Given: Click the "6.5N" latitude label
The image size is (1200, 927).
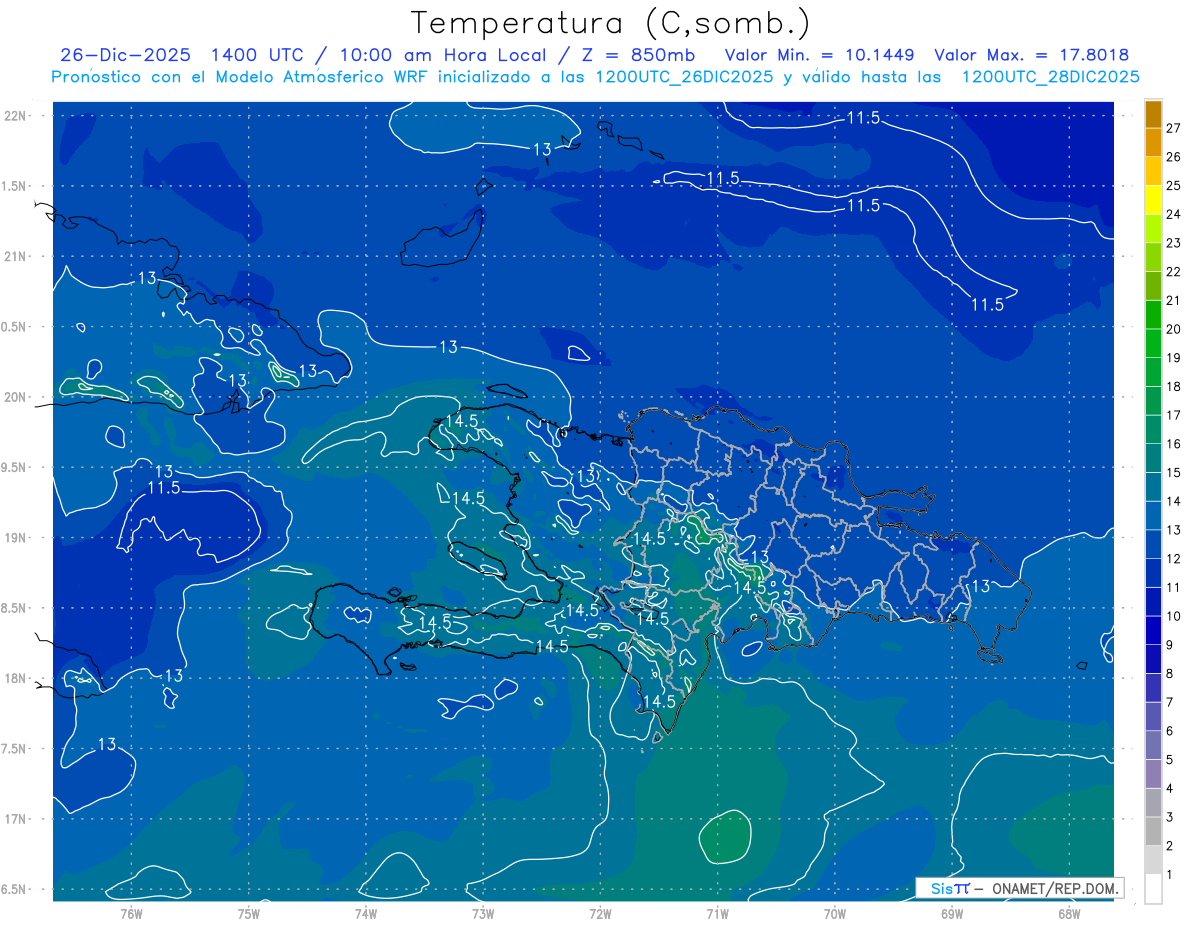Looking at the screenshot, I should pos(15,889).
